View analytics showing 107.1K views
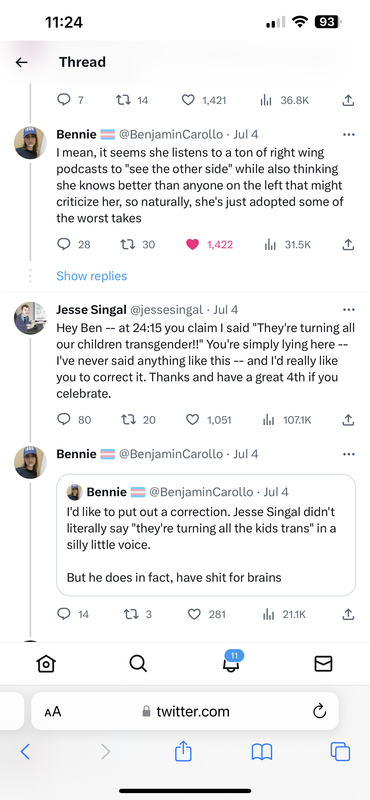 tap(286, 420)
